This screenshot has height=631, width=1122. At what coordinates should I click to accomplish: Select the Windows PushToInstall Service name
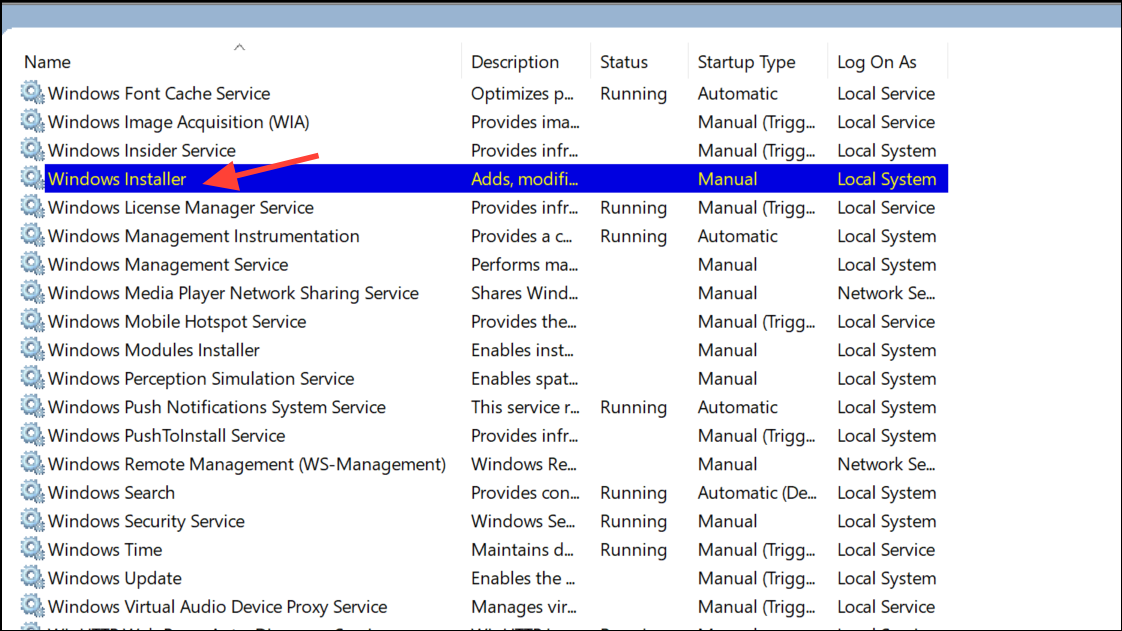(x=167, y=436)
